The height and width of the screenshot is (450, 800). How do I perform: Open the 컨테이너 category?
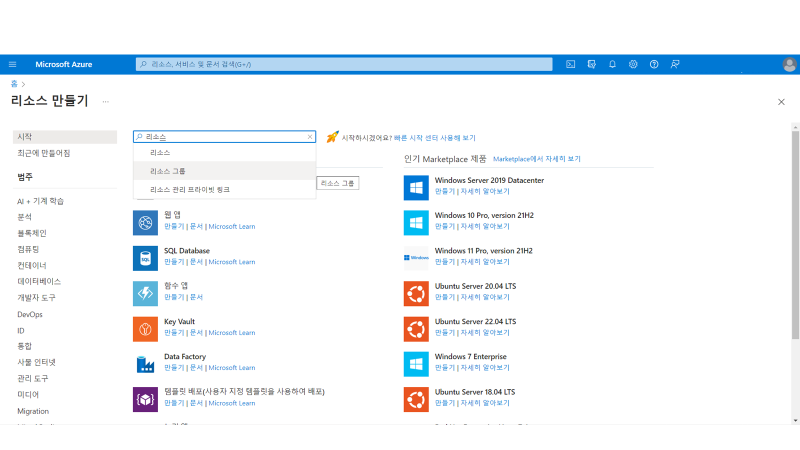(x=32, y=265)
